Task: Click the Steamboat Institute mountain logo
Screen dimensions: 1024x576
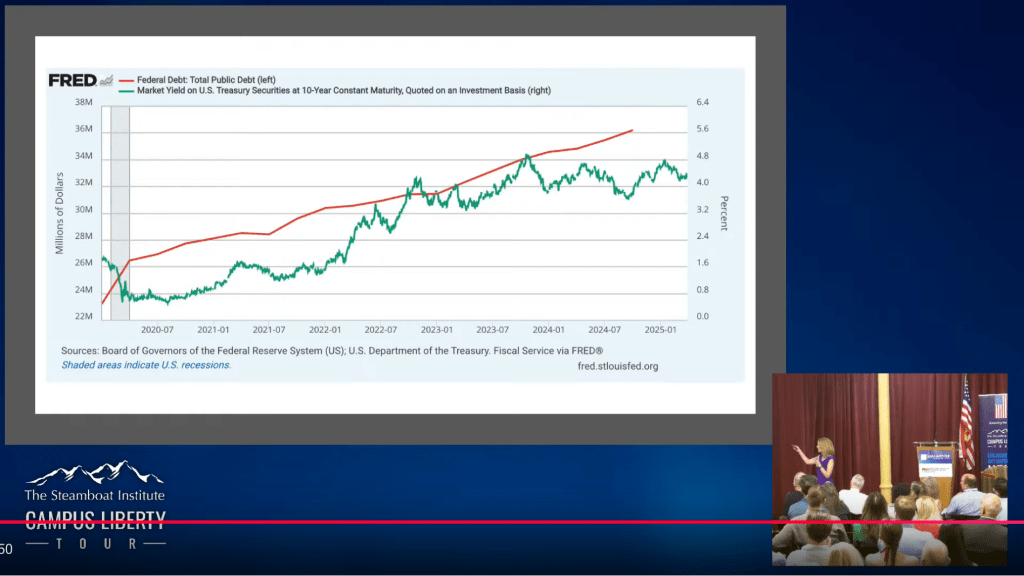Action: tap(94, 473)
